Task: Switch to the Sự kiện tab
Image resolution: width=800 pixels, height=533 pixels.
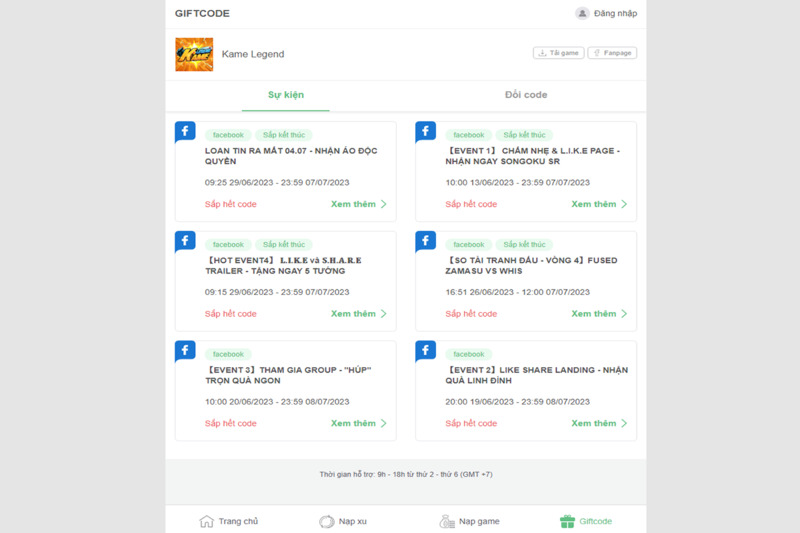Action: (x=285, y=95)
